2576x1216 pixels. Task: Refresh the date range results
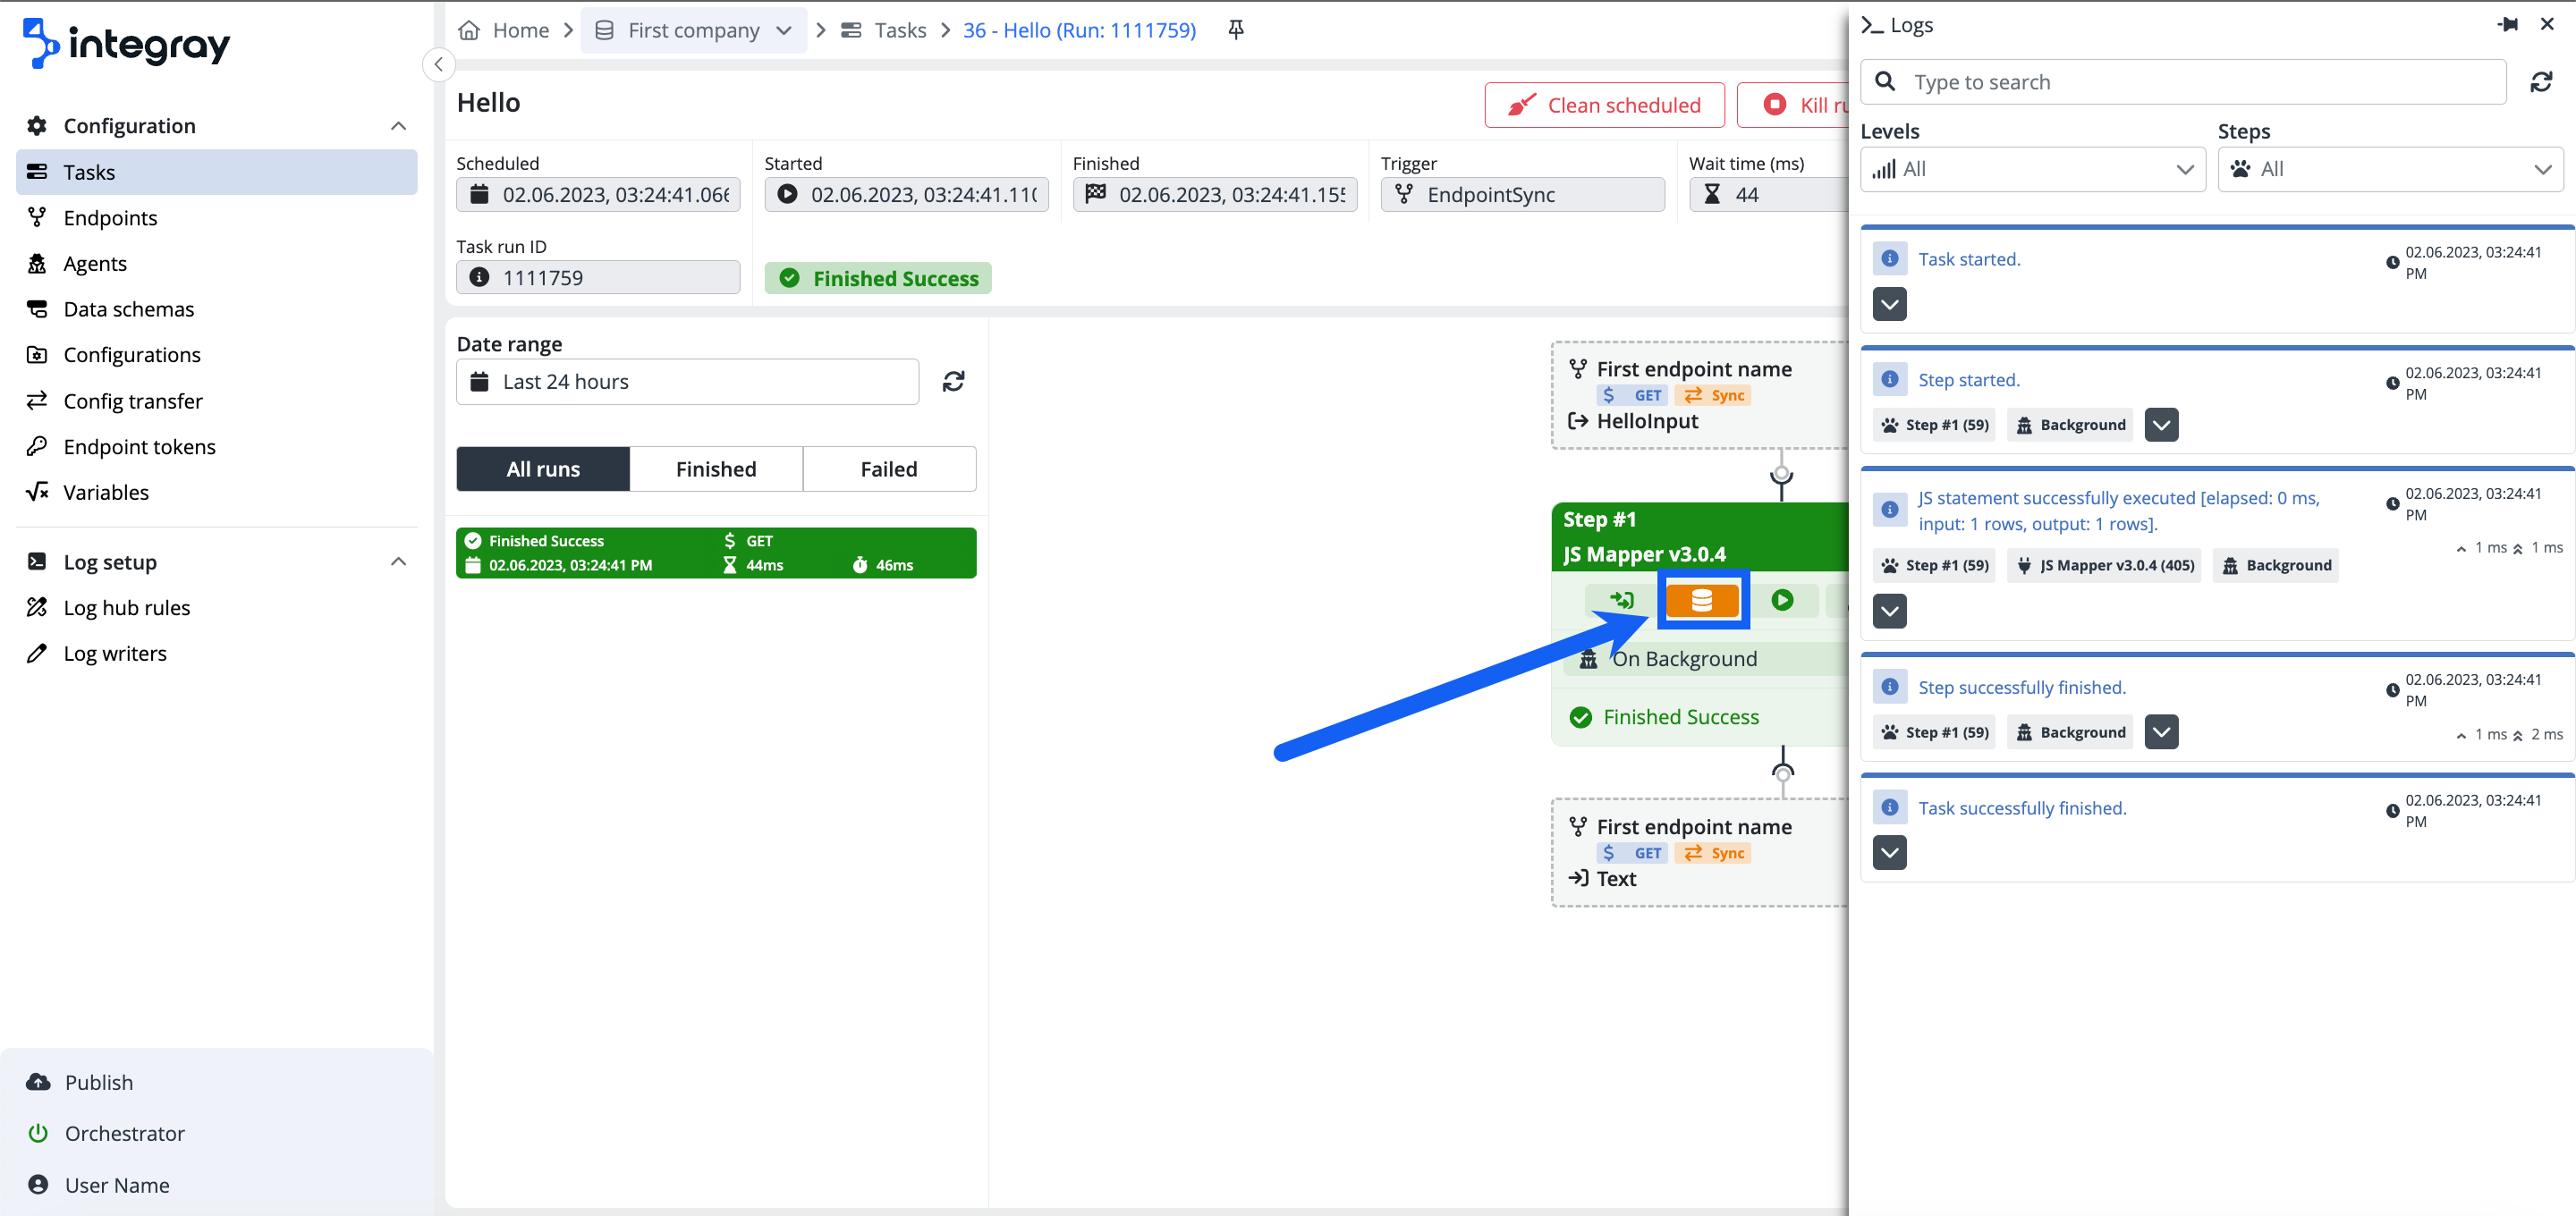(x=954, y=381)
